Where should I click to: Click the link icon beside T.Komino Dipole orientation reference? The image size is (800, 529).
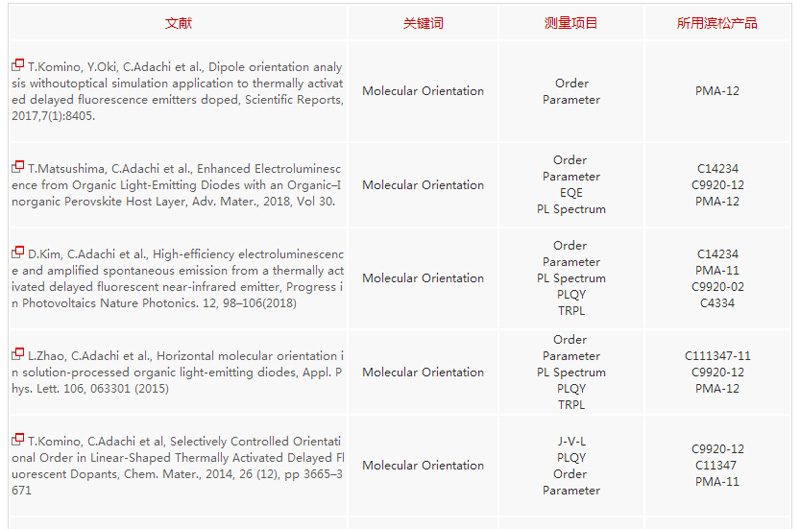tap(18, 65)
